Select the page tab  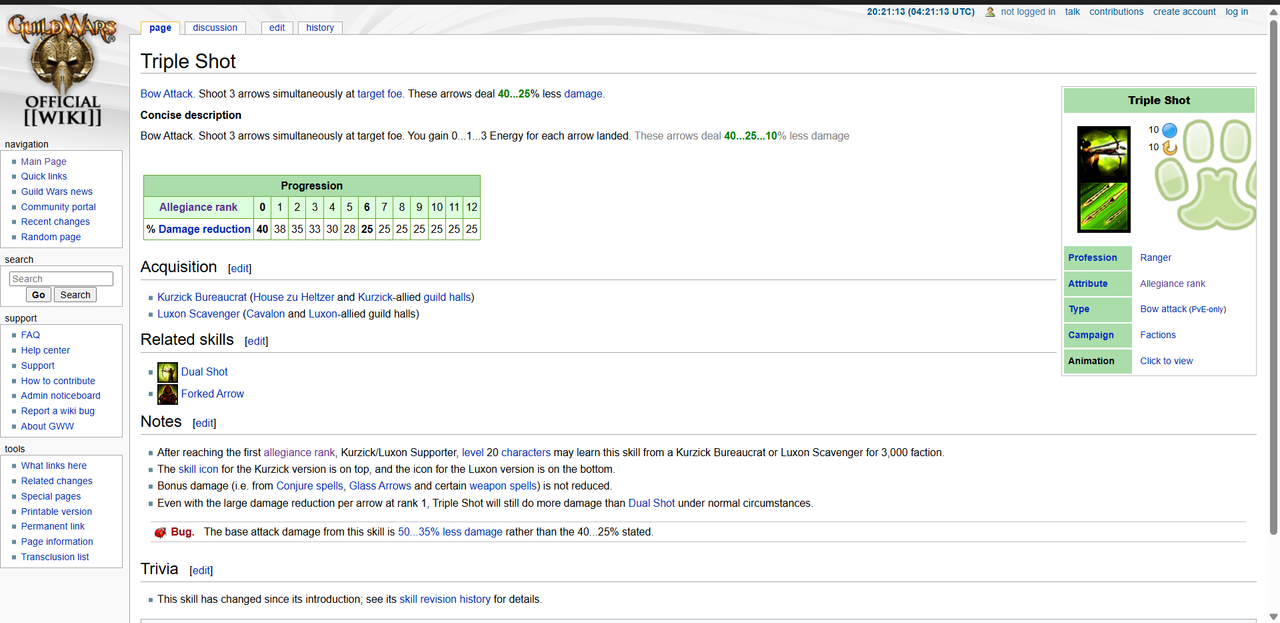(160, 28)
